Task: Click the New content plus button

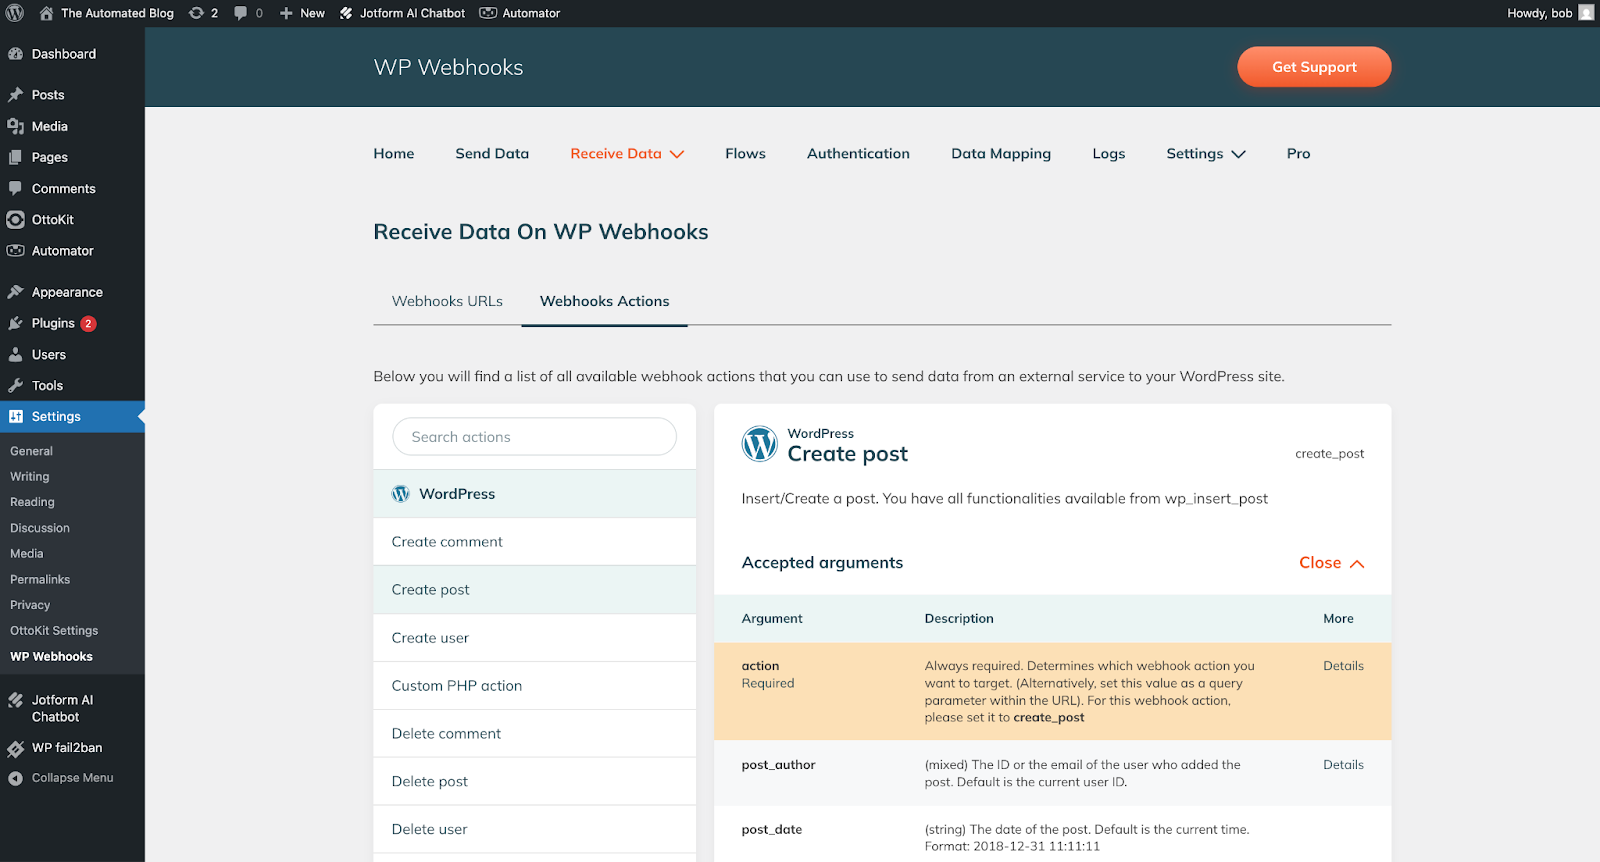Action: click(x=302, y=13)
